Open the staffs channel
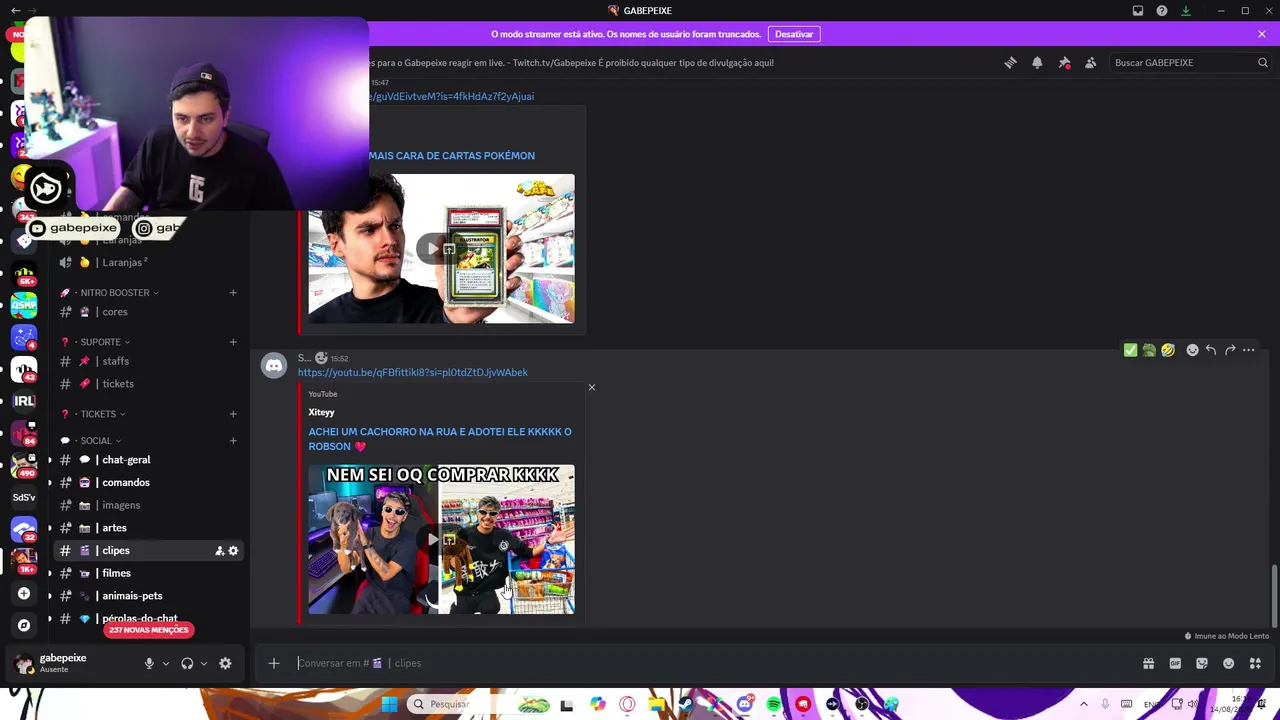The image size is (1280, 720). (x=148, y=361)
